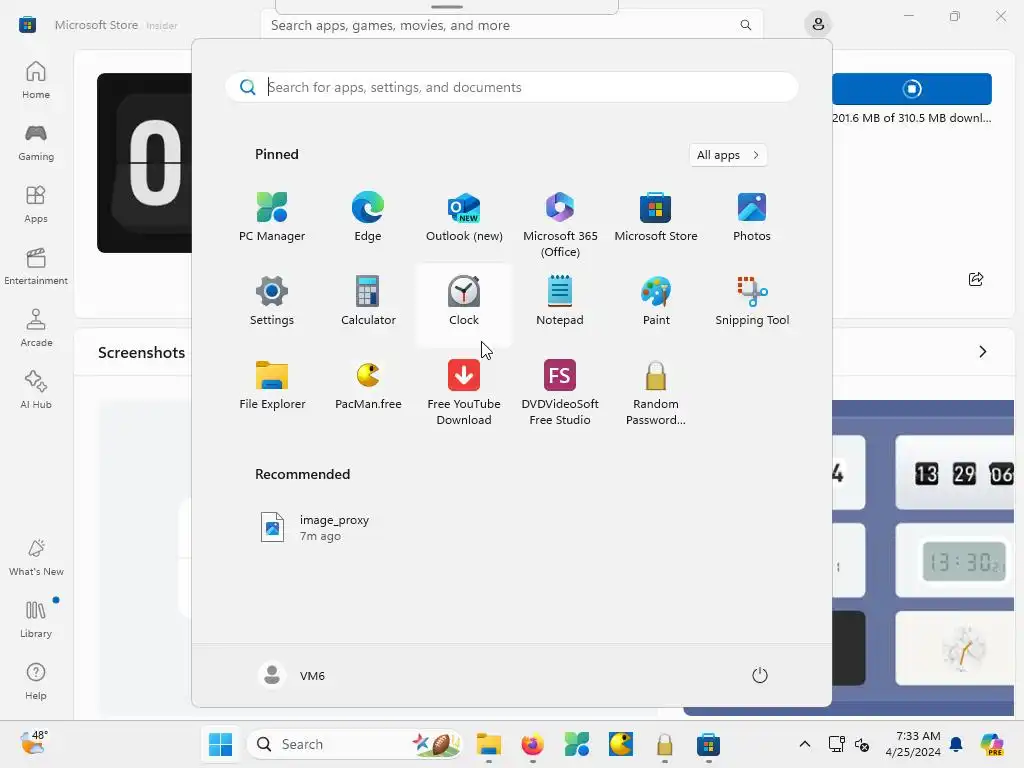Image resolution: width=1024 pixels, height=768 pixels.
Task: Click taskbar Search box
Action: click(x=355, y=744)
